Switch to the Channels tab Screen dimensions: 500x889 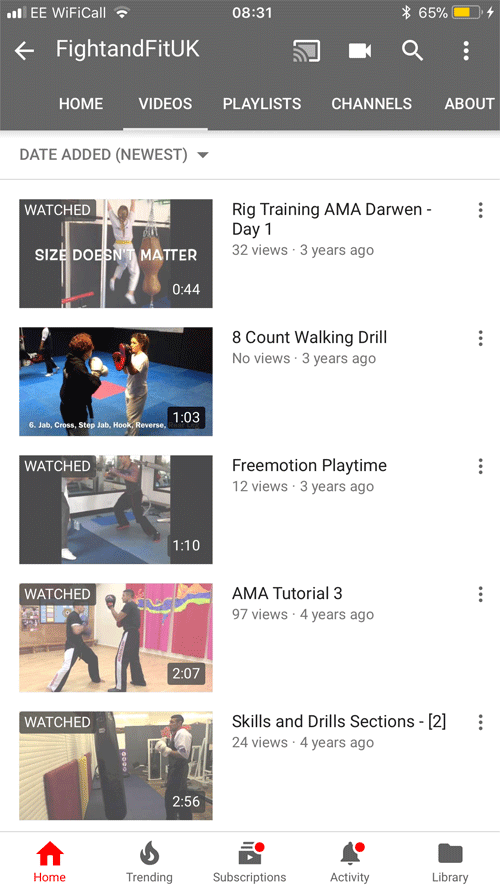pyautogui.click(x=371, y=104)
